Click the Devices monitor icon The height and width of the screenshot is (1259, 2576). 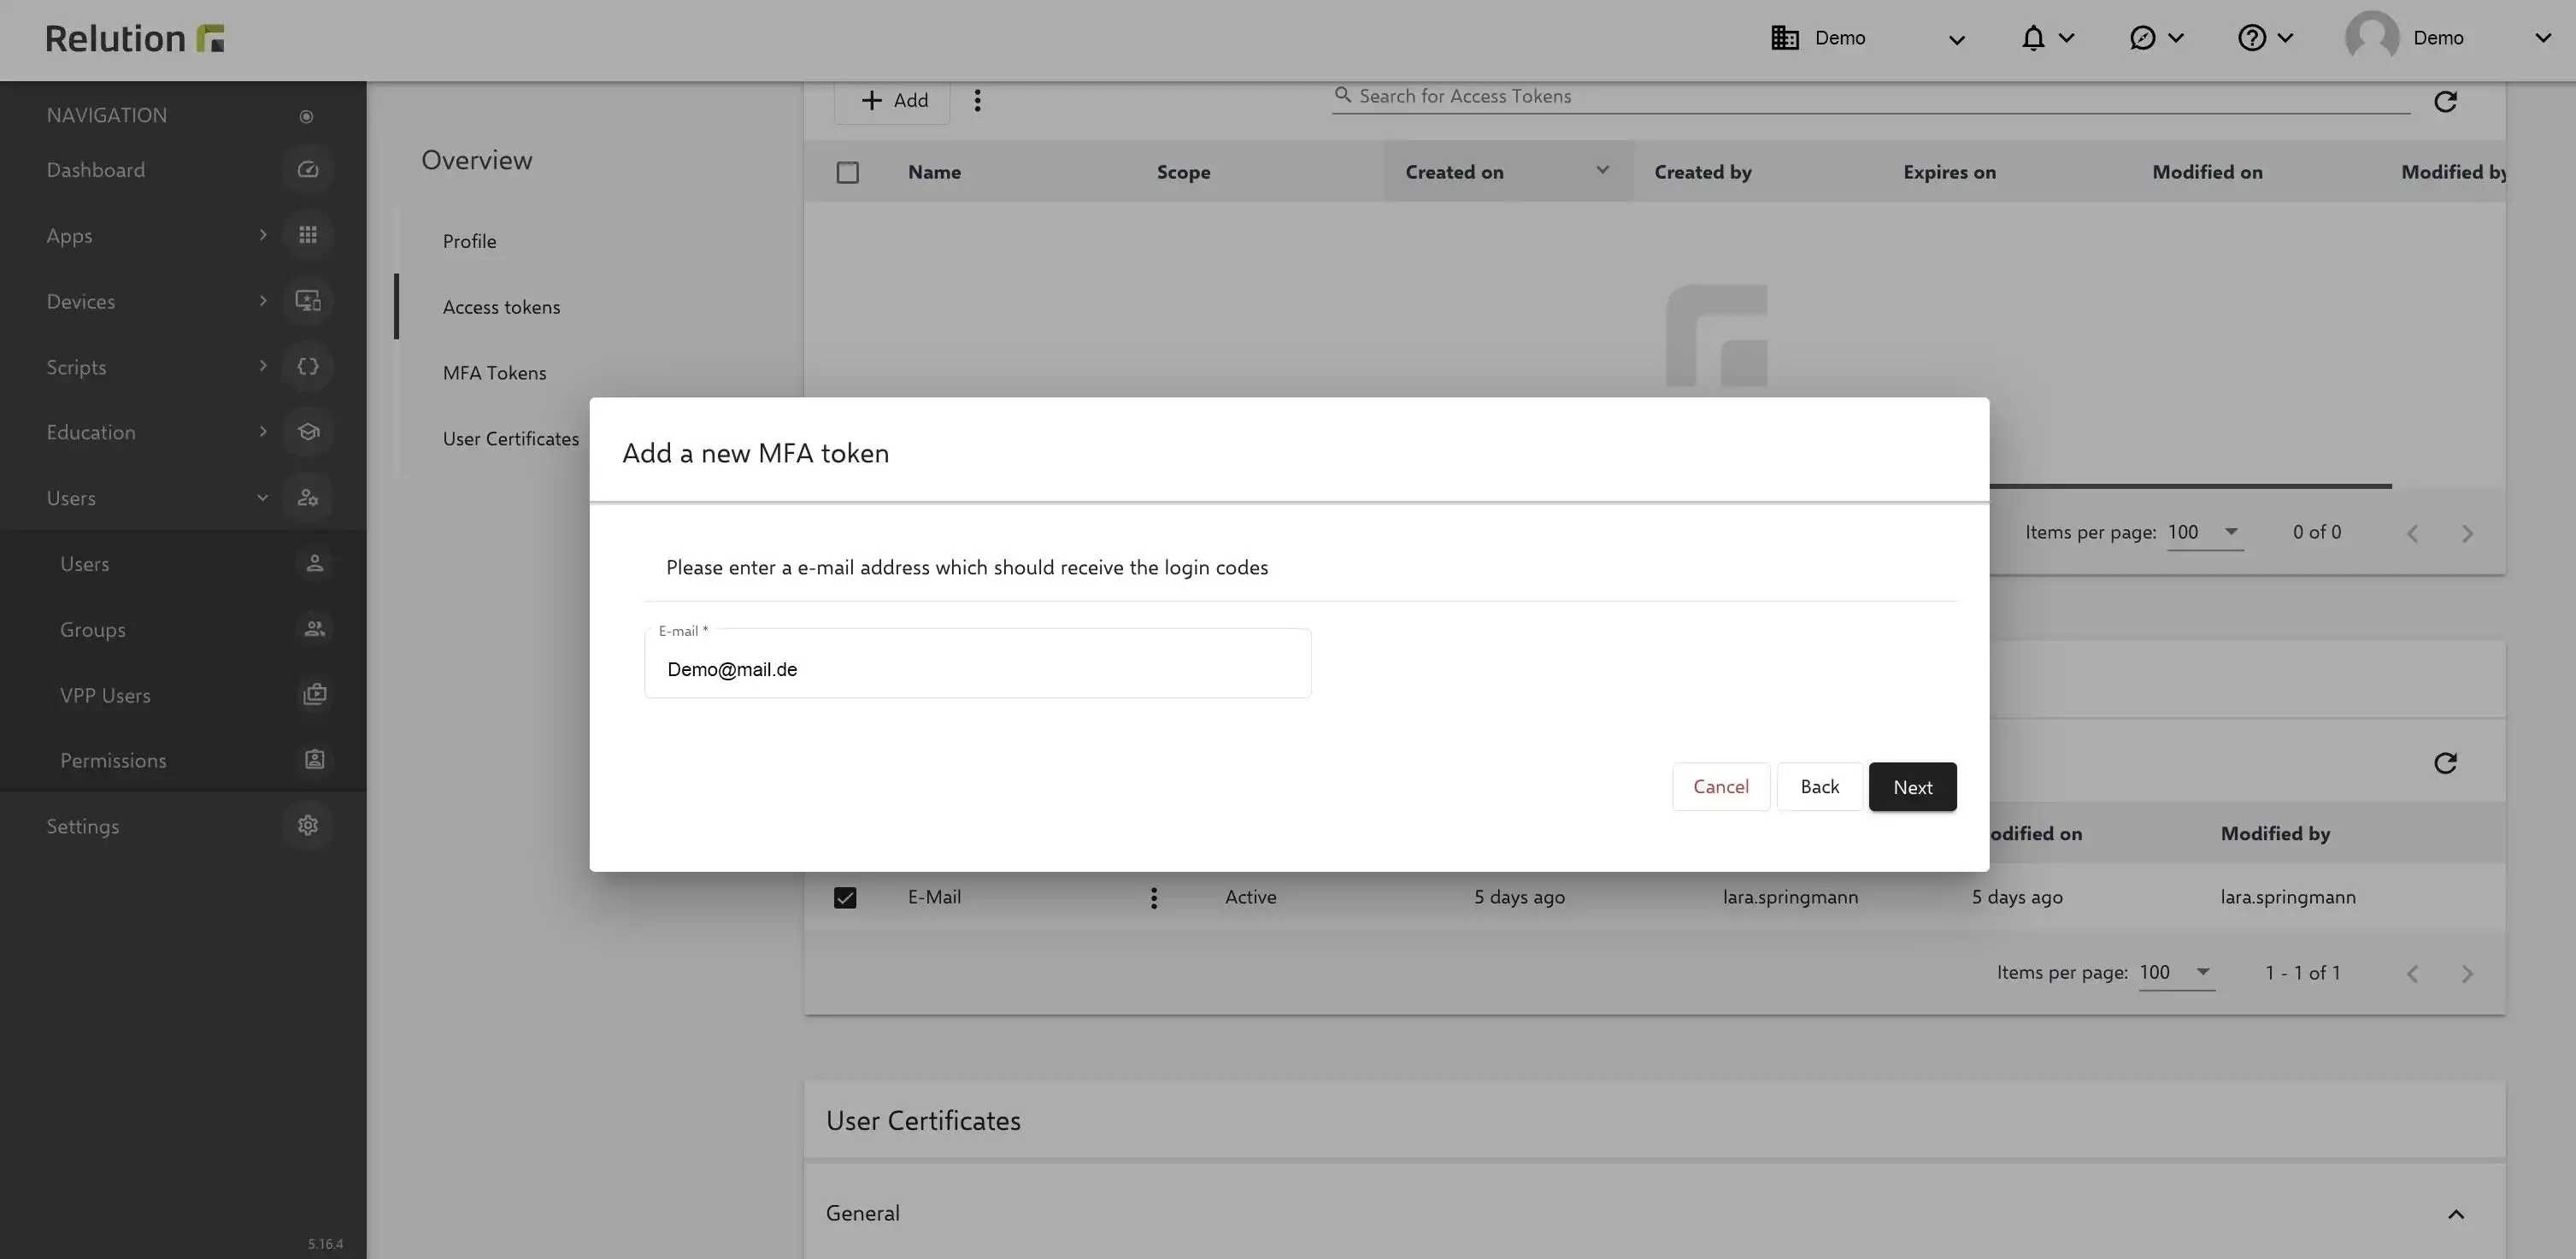coord(308,301)
